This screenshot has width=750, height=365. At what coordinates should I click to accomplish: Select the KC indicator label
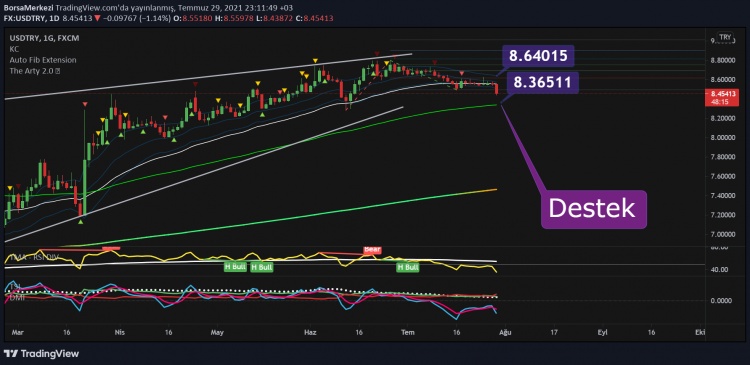click(13, 49)
